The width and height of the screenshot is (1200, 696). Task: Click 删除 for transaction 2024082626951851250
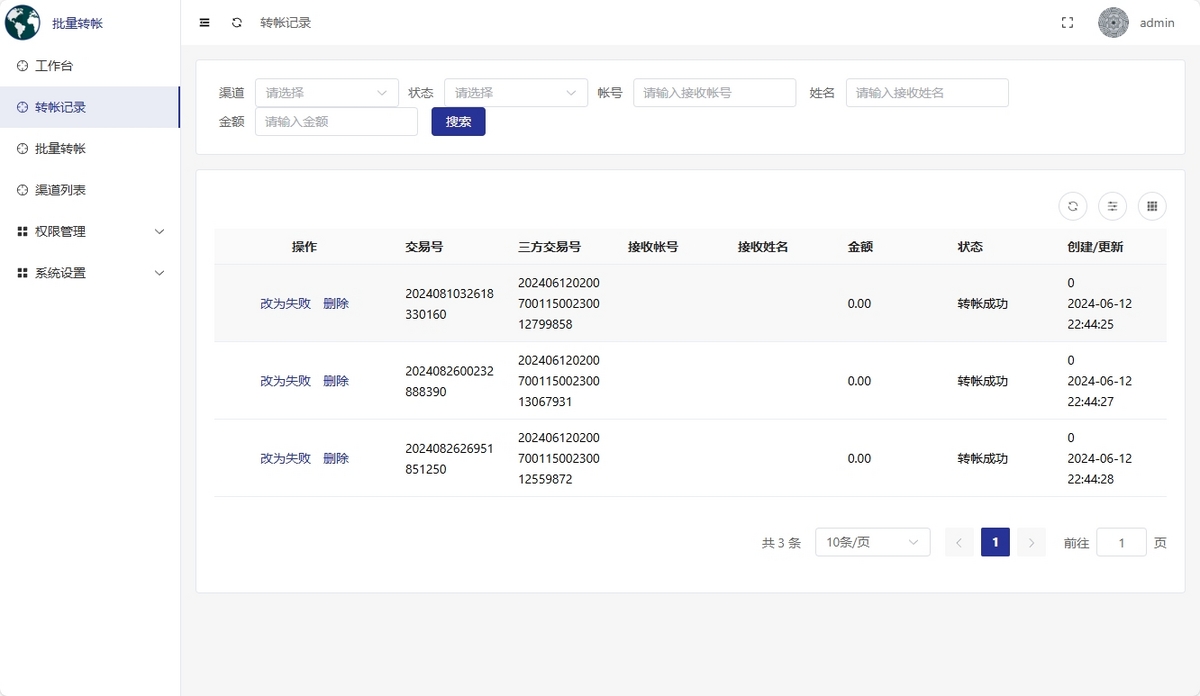point(336,458)
